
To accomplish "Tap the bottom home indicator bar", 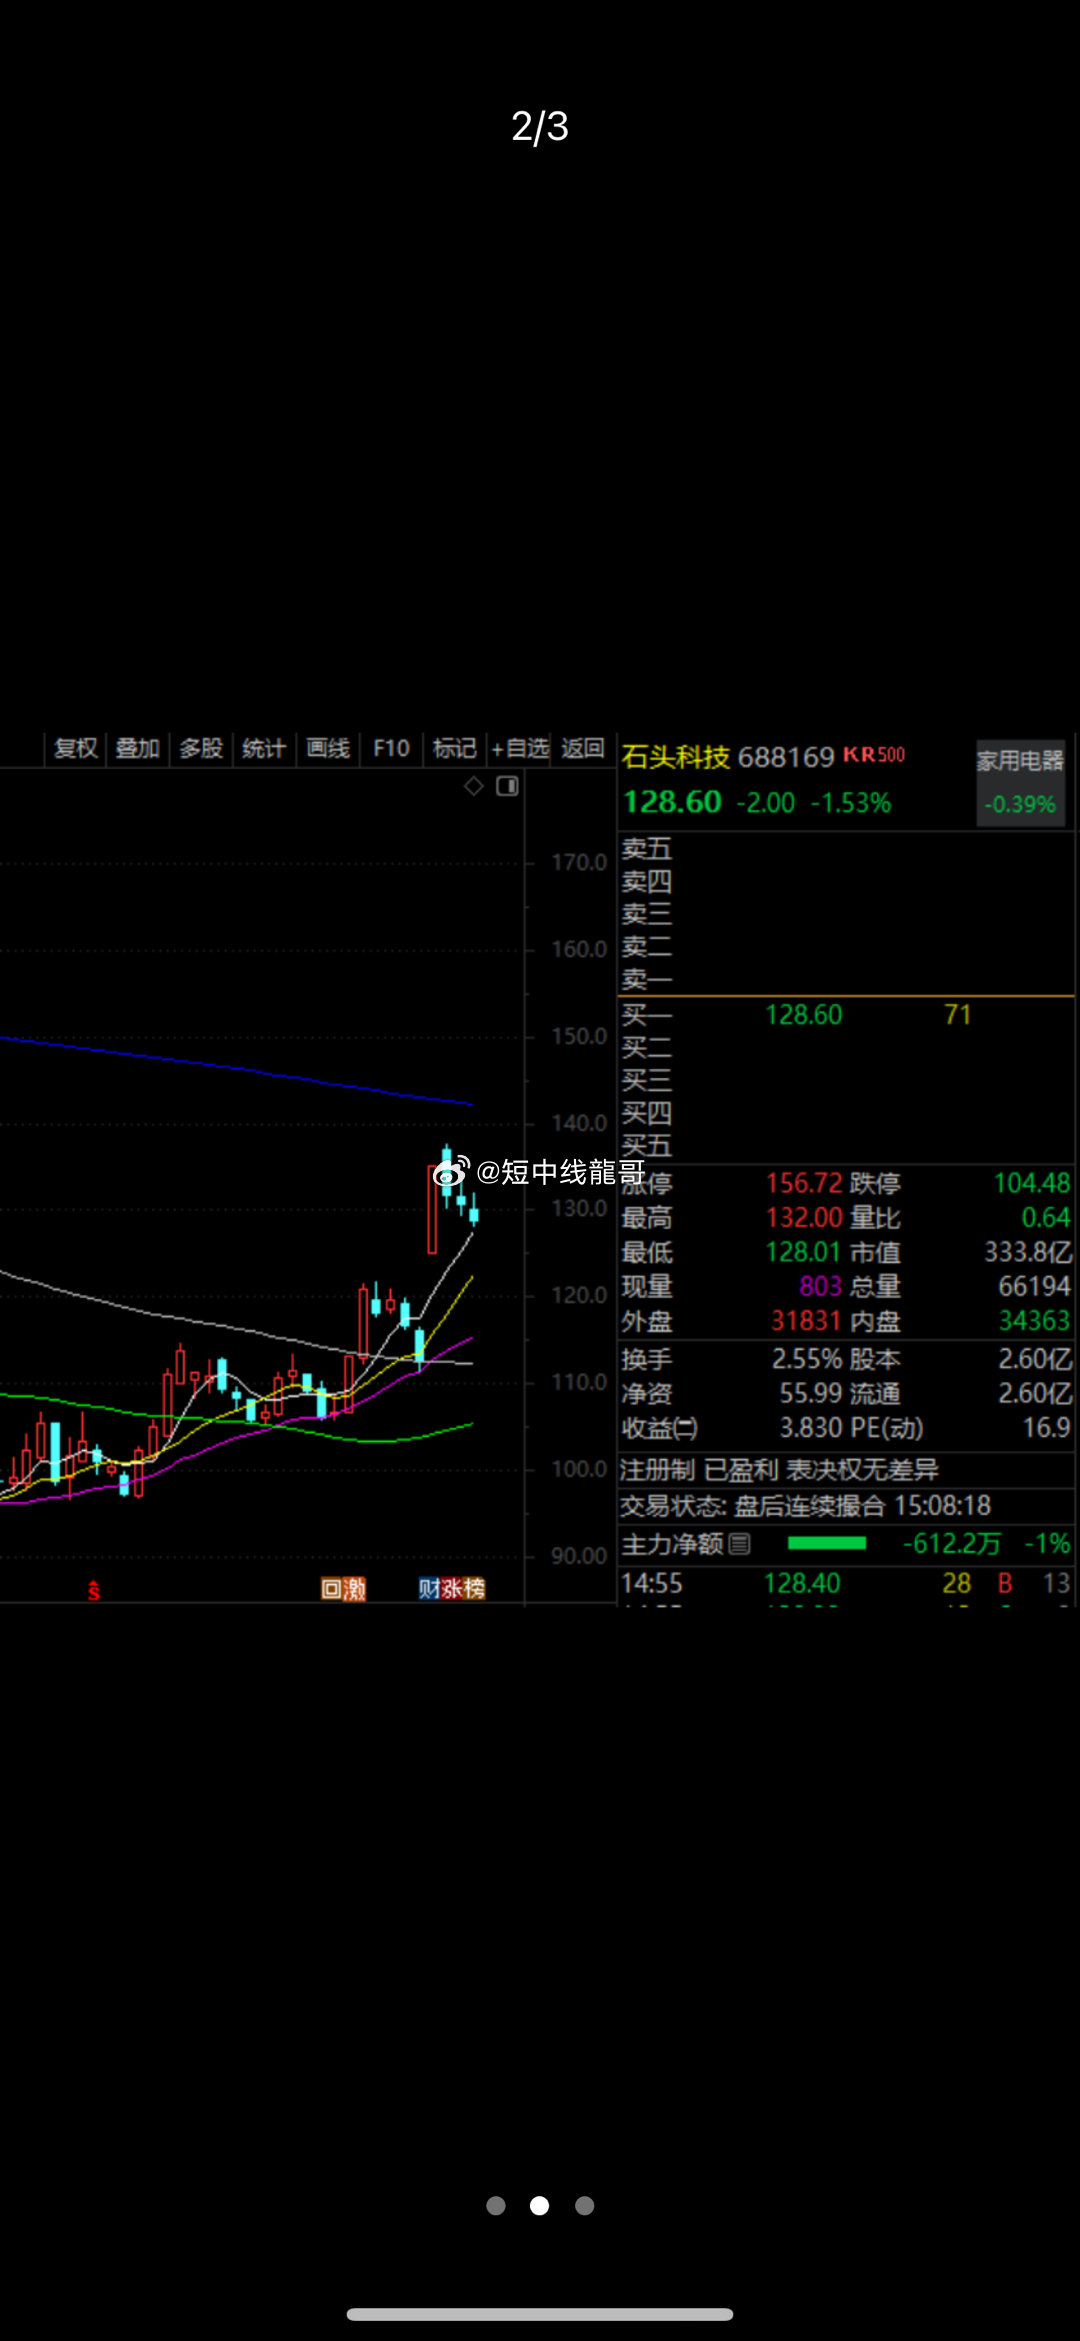I will point(540,2314).
